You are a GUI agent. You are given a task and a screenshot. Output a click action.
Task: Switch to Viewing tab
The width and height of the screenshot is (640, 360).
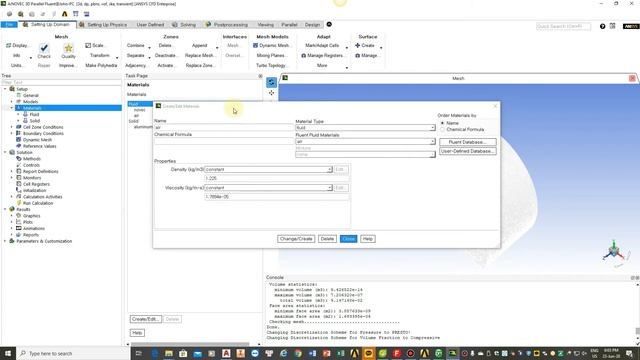coord(265,24)
